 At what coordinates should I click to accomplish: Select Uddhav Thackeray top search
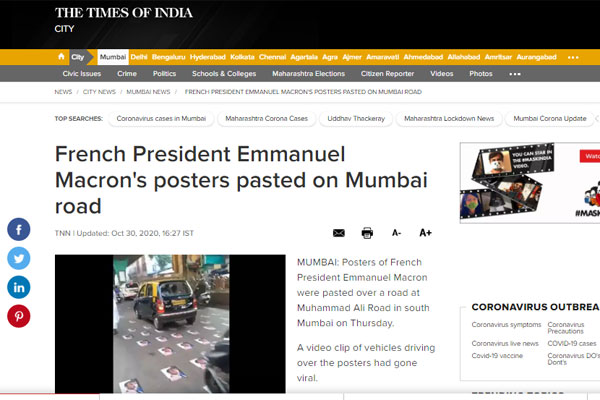tap(356, 119)
